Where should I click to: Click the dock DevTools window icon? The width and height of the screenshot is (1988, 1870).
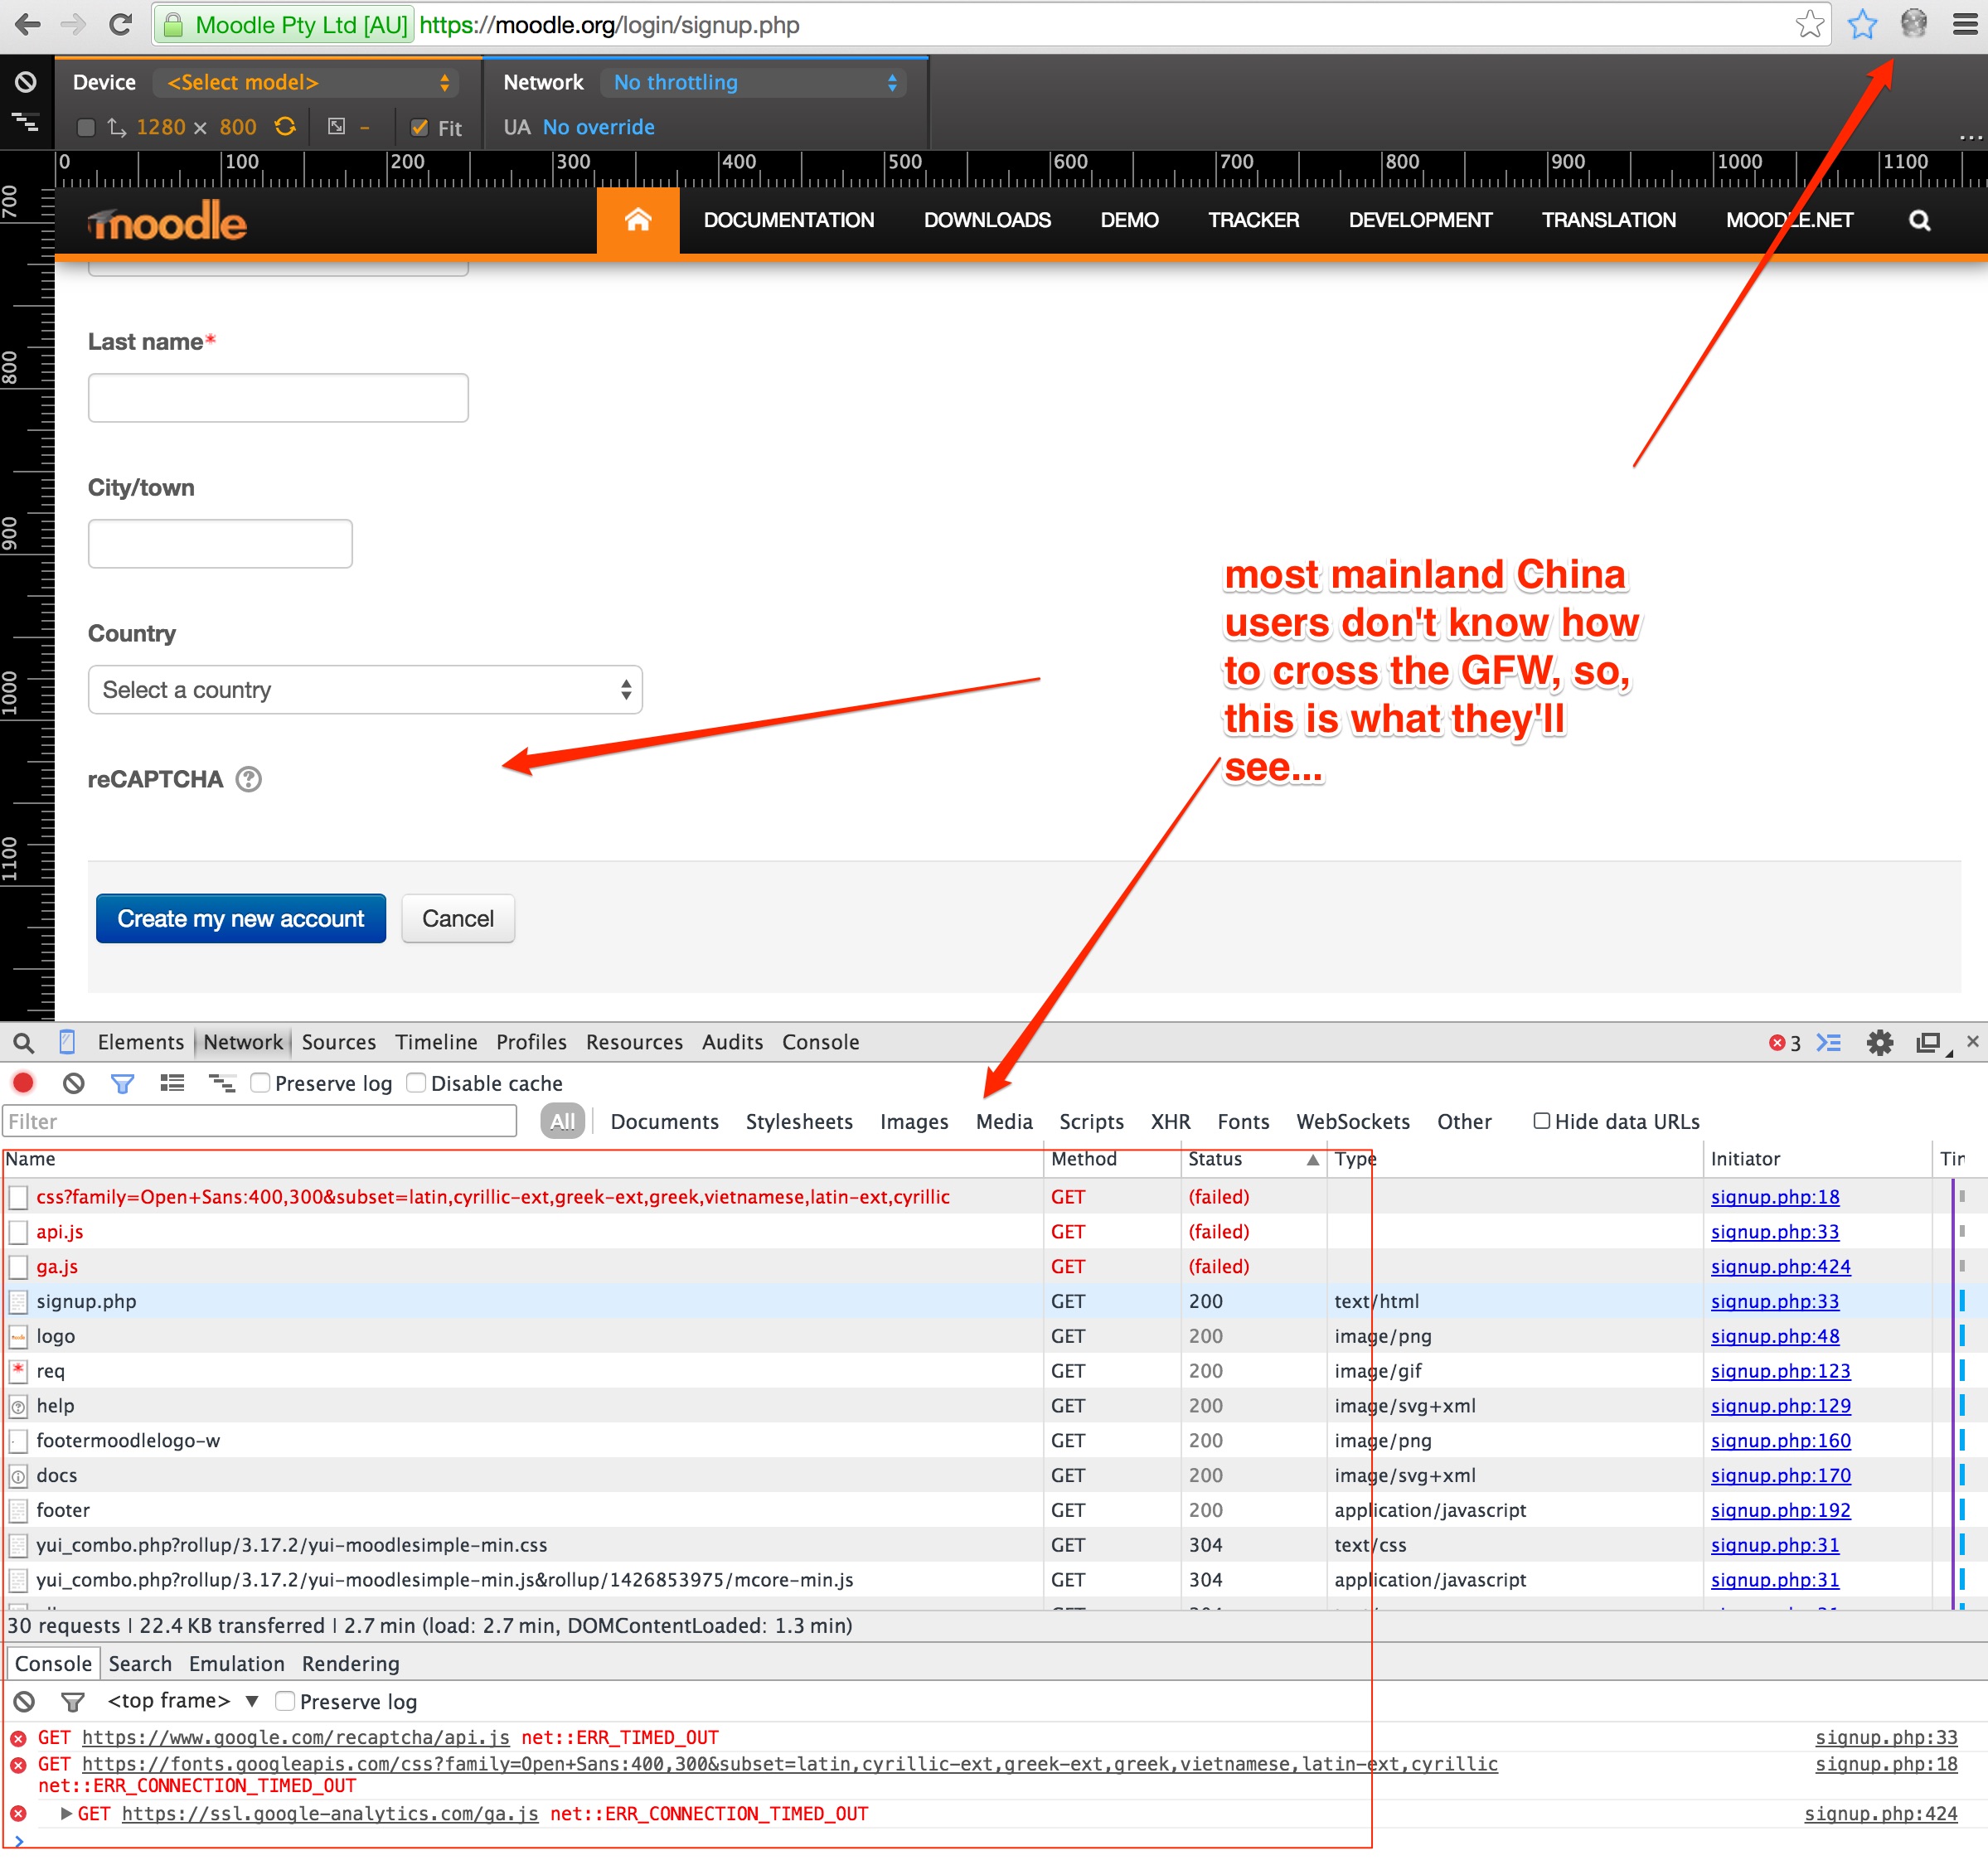1929,1043
